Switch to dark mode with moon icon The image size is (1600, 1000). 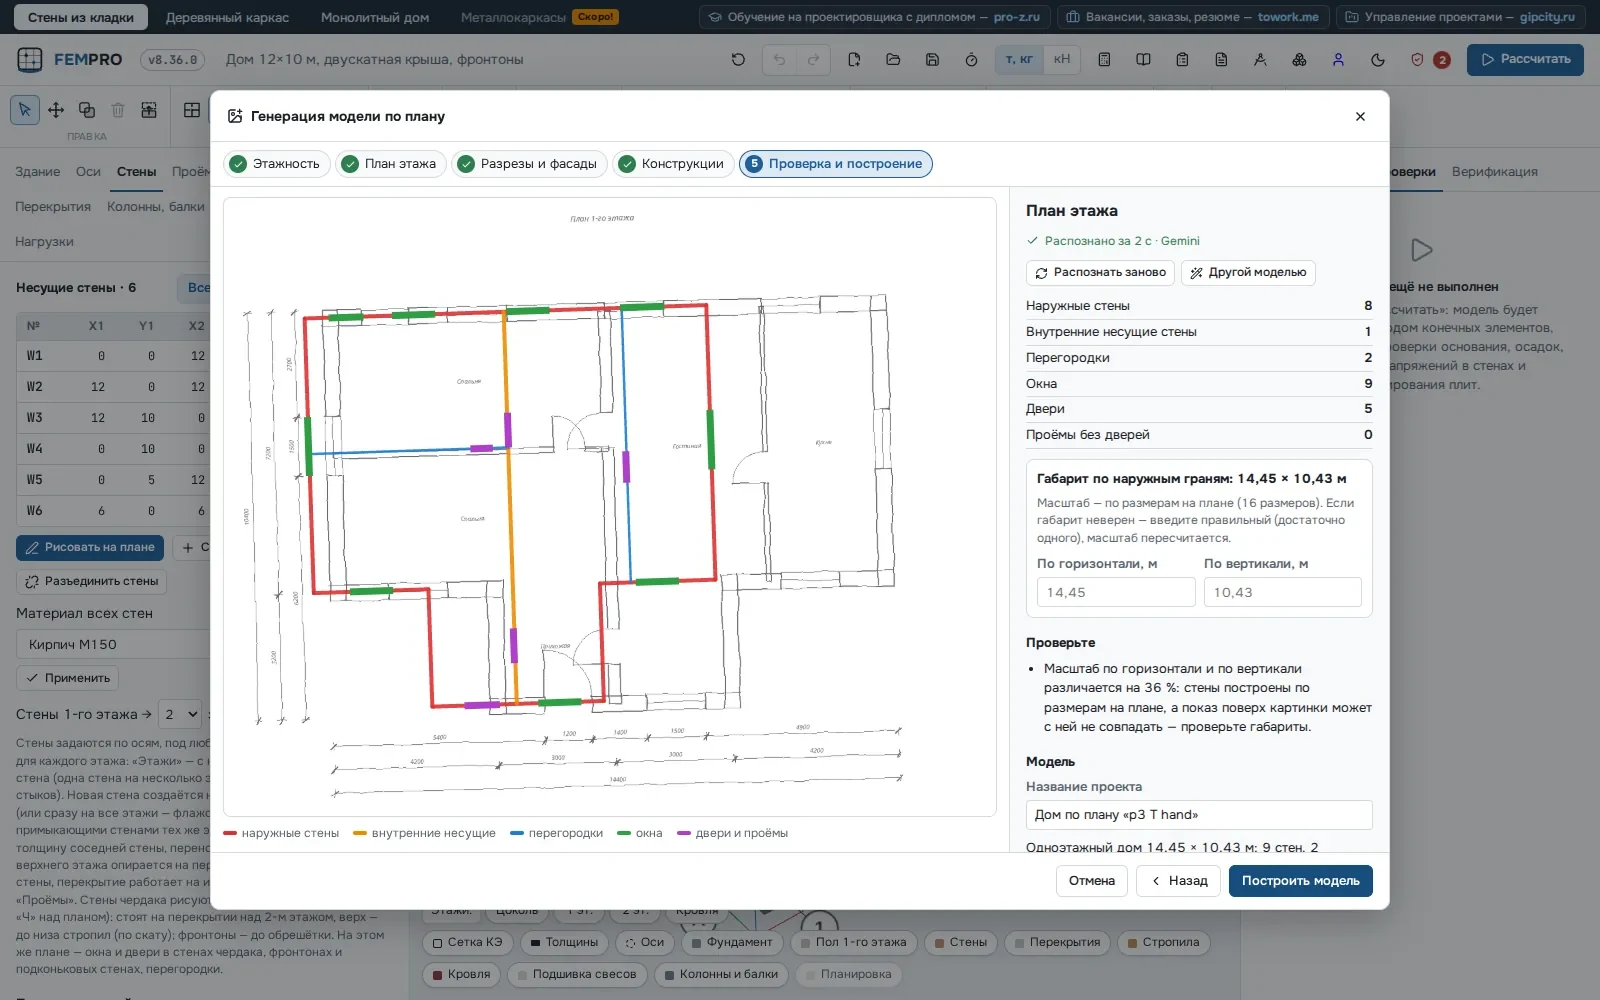coord(1377,60)
